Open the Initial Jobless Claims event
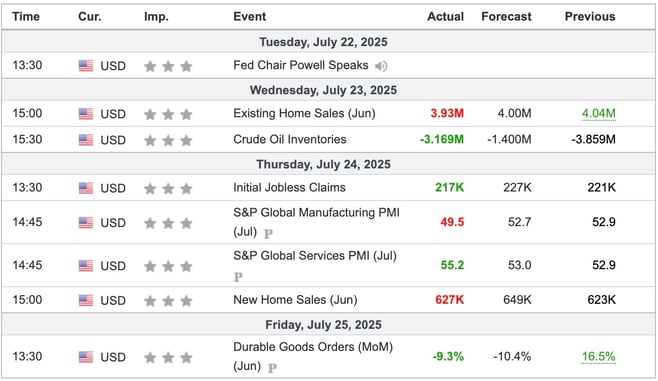 click(289, 188)
